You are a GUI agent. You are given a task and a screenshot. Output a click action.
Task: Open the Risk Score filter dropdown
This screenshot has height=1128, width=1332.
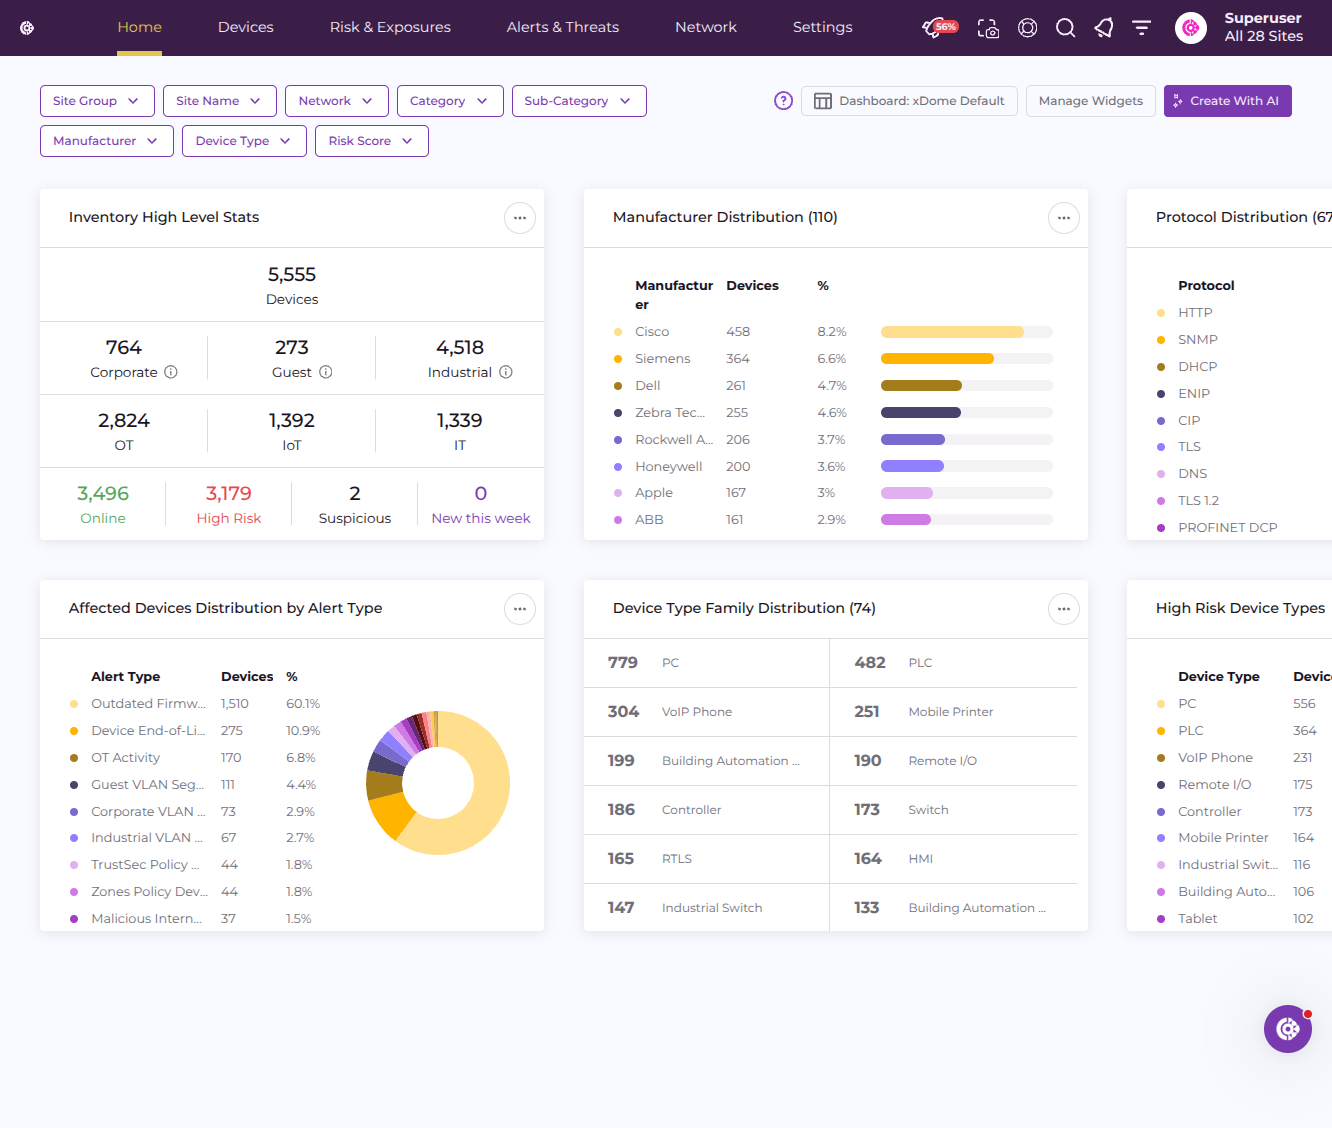(372, 141)
